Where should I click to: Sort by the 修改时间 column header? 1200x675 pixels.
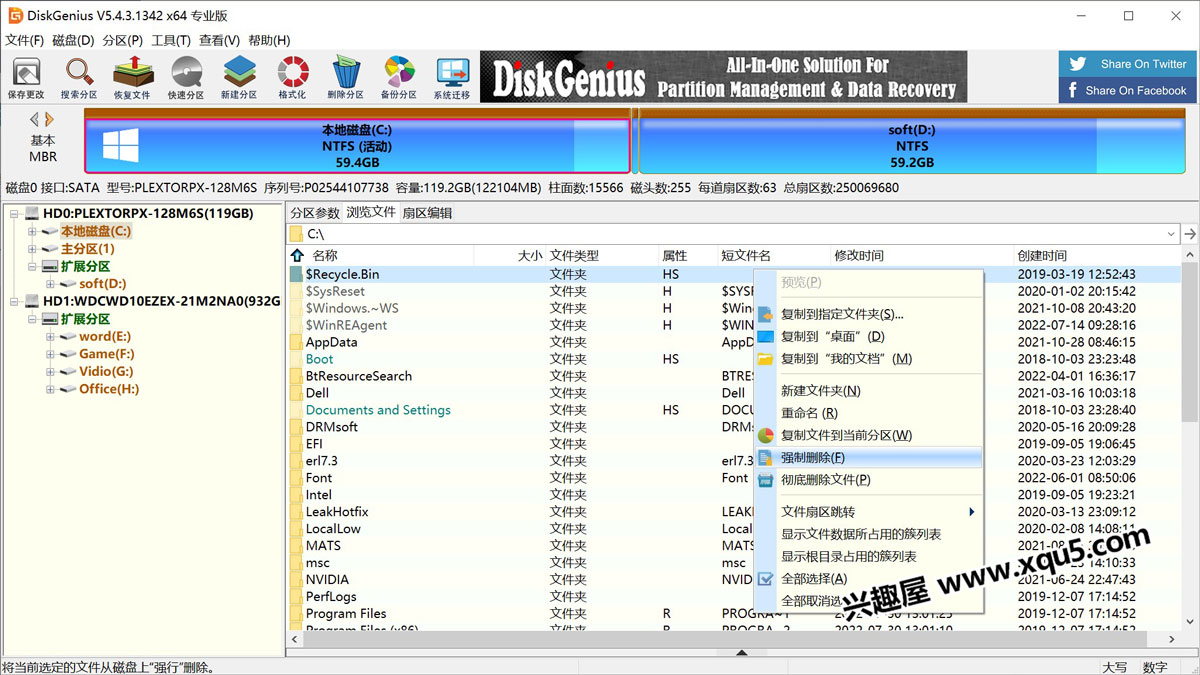click(x=859, y=256)
